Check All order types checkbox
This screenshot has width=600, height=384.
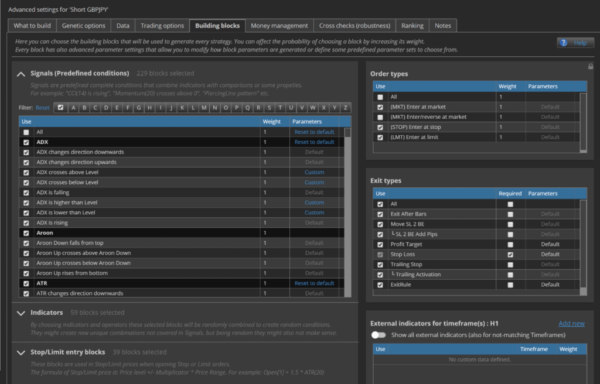pos(380,97)
